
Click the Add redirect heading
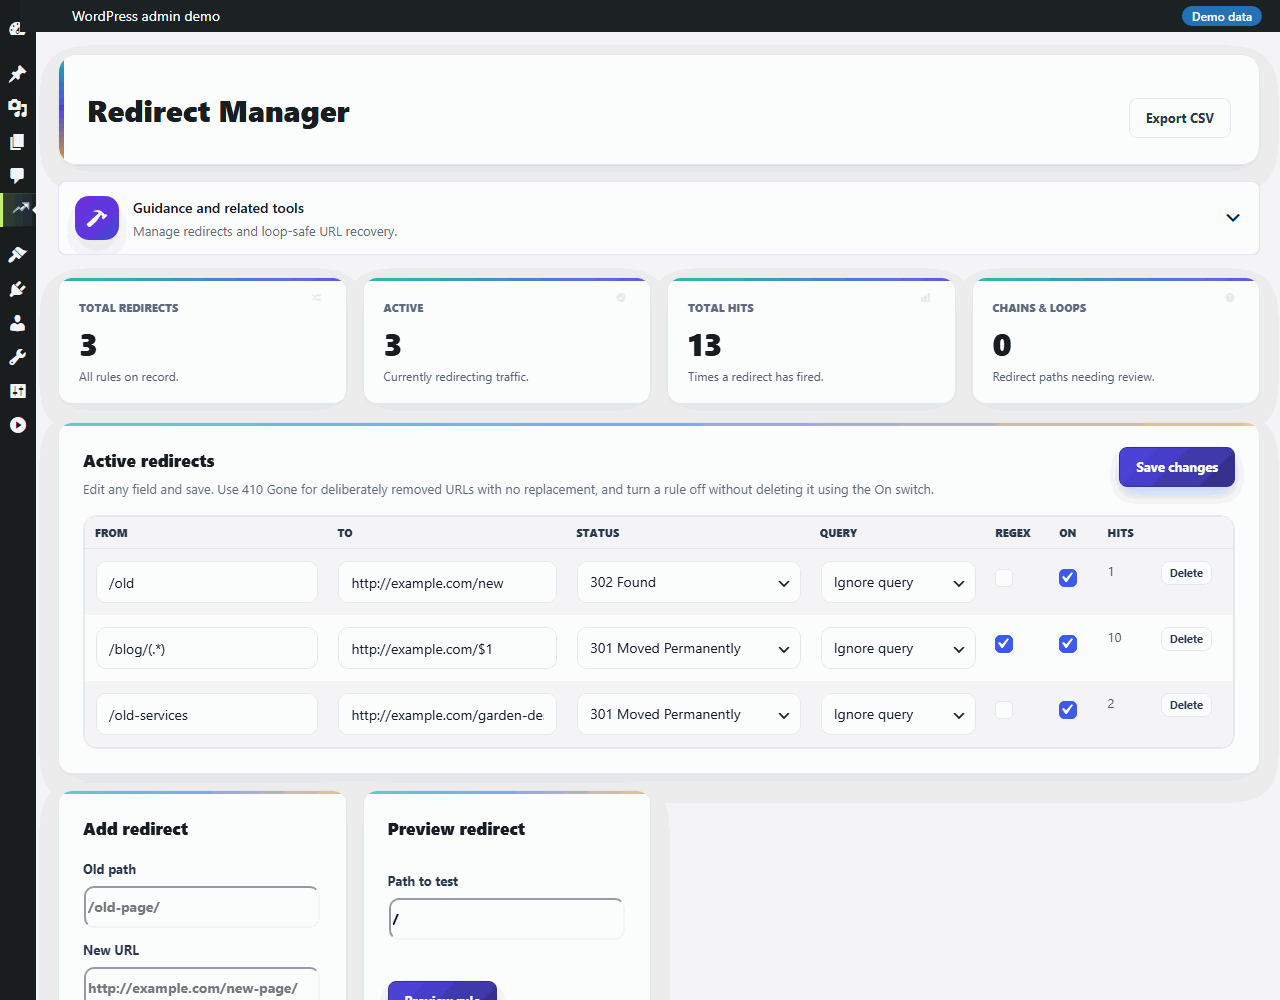tap(135, 829)
